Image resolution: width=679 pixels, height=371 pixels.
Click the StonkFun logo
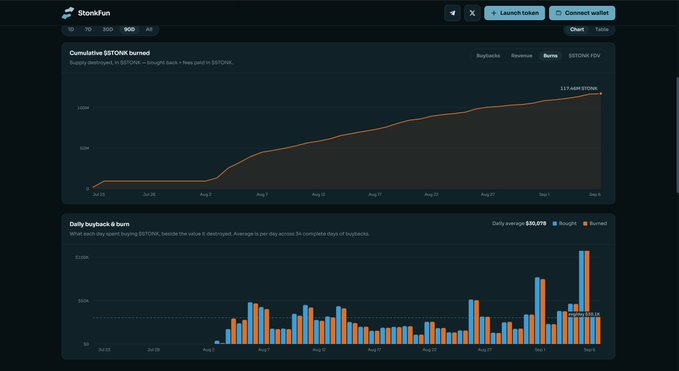click(x=86, y=13)
